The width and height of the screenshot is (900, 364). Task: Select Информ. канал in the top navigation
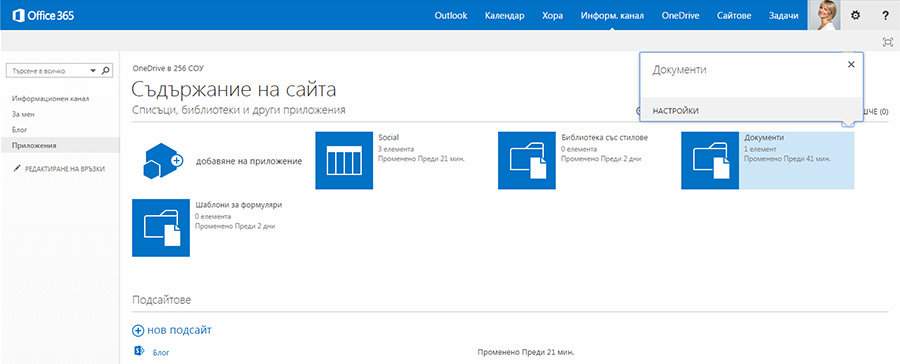612,16
